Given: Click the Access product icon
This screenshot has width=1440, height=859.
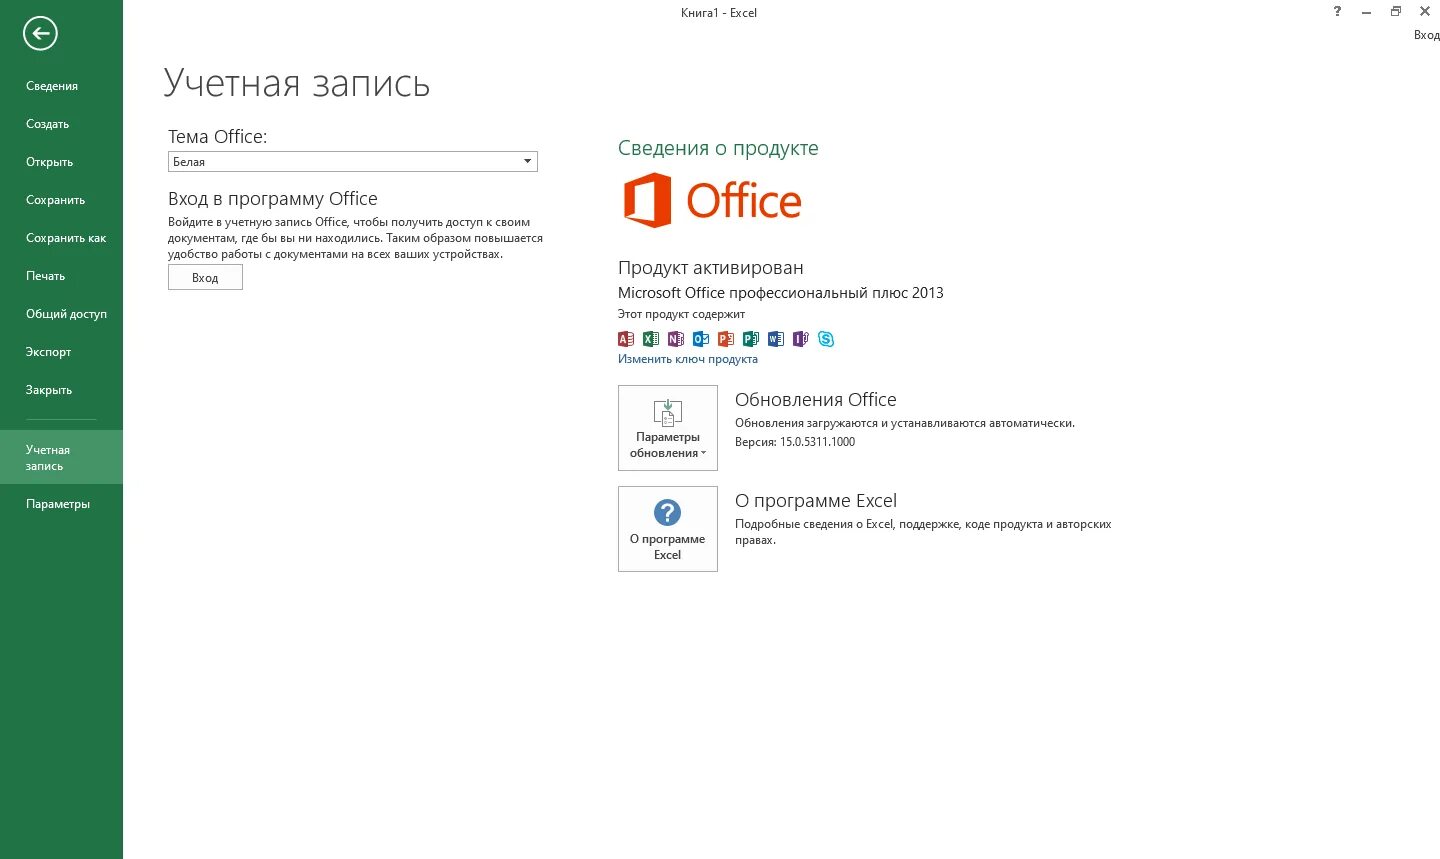Looking at the screenshot, I should point(626,339).
